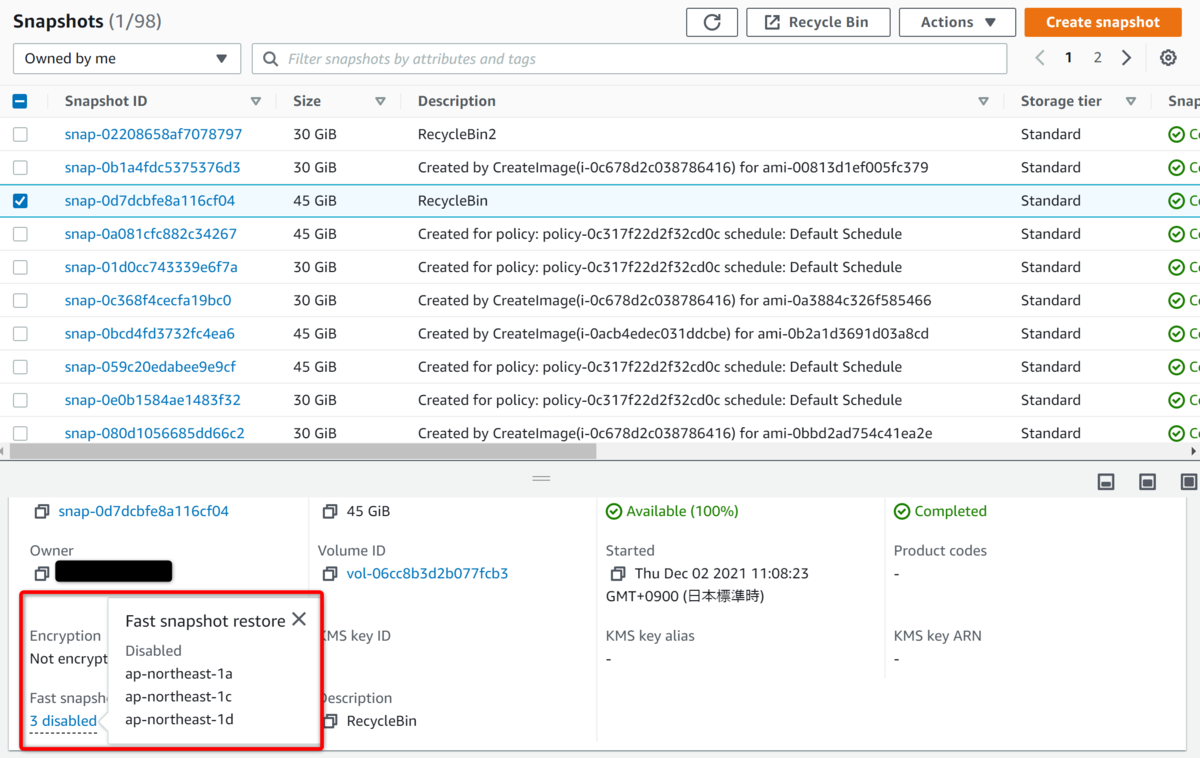Copy snapshot ID in details panel
Screen dimensions: 1200x758
41,512
